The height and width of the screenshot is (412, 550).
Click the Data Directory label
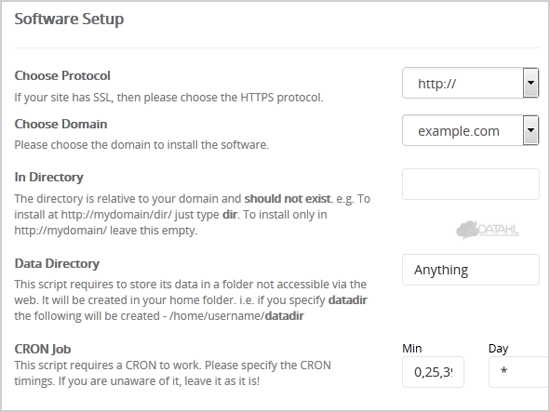[57, 264]
